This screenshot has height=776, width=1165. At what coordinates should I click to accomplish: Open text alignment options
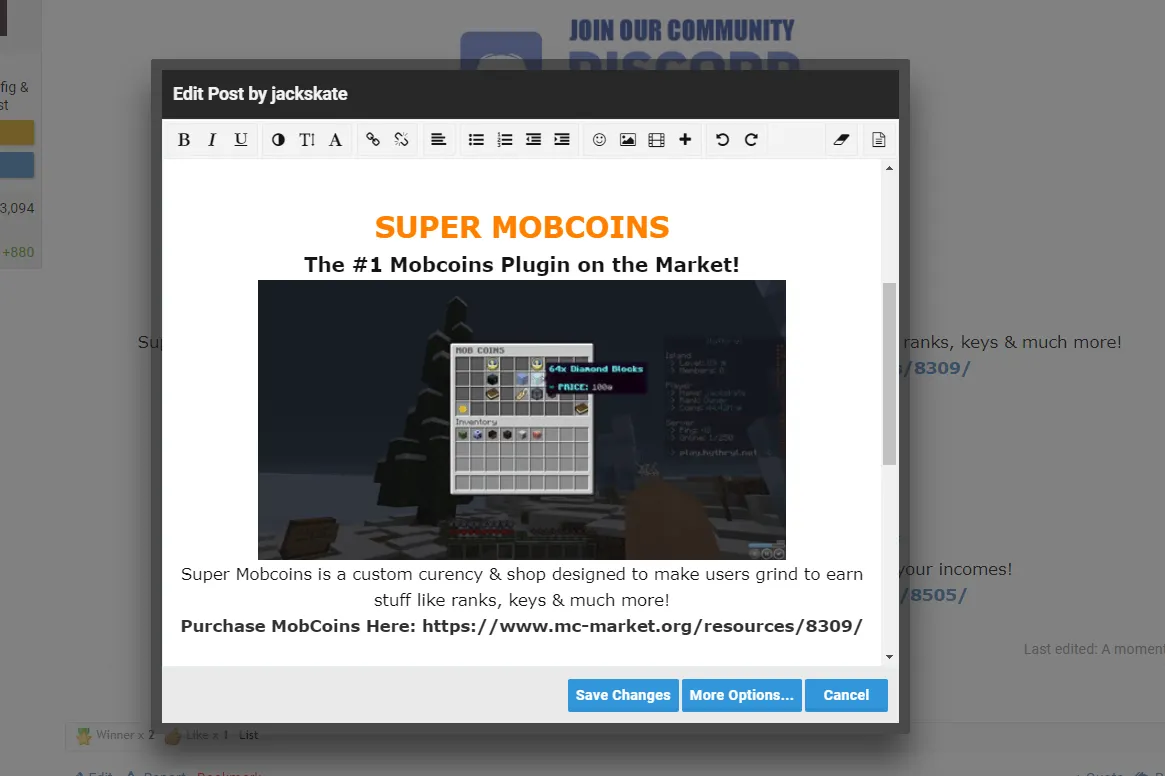point(438,140)
